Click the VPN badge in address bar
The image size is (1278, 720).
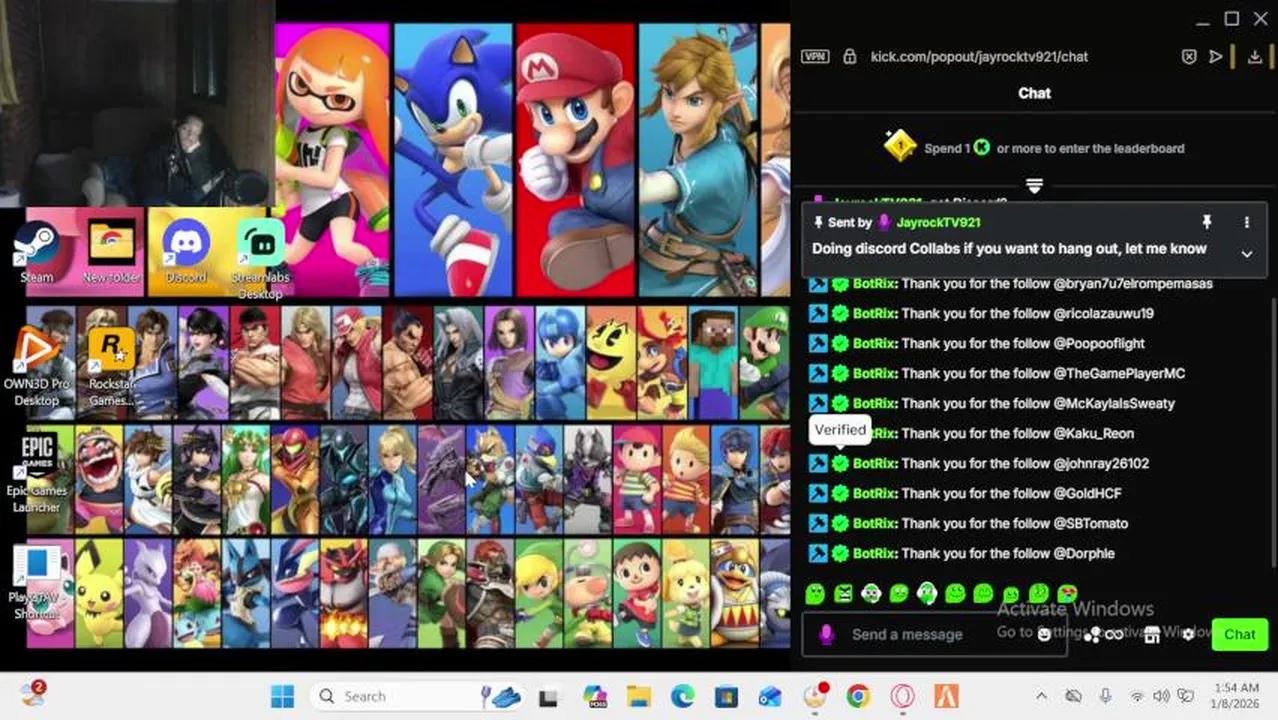click(814, 57)
